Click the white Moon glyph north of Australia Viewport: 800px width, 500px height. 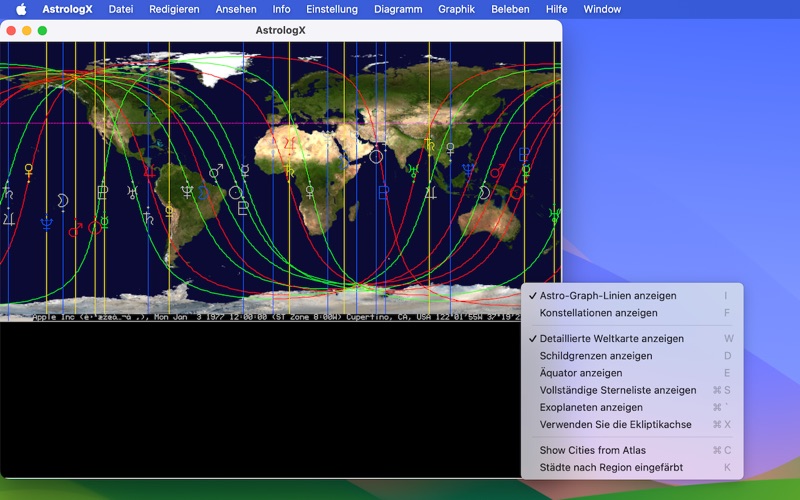pyautogui.click(x=484, y=192)
